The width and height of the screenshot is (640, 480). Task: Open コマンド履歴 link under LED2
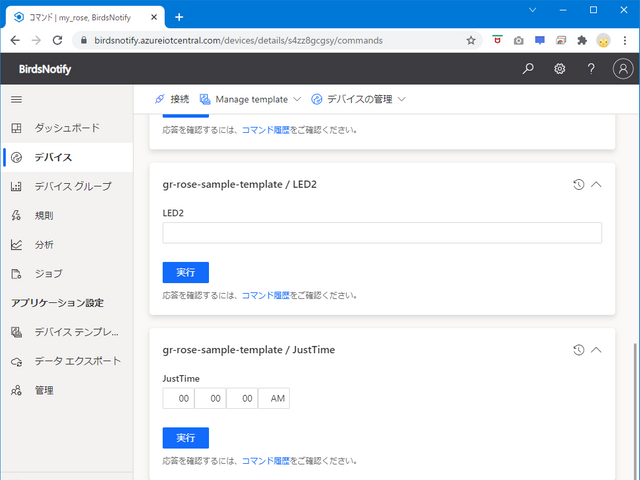pos(266,296)
